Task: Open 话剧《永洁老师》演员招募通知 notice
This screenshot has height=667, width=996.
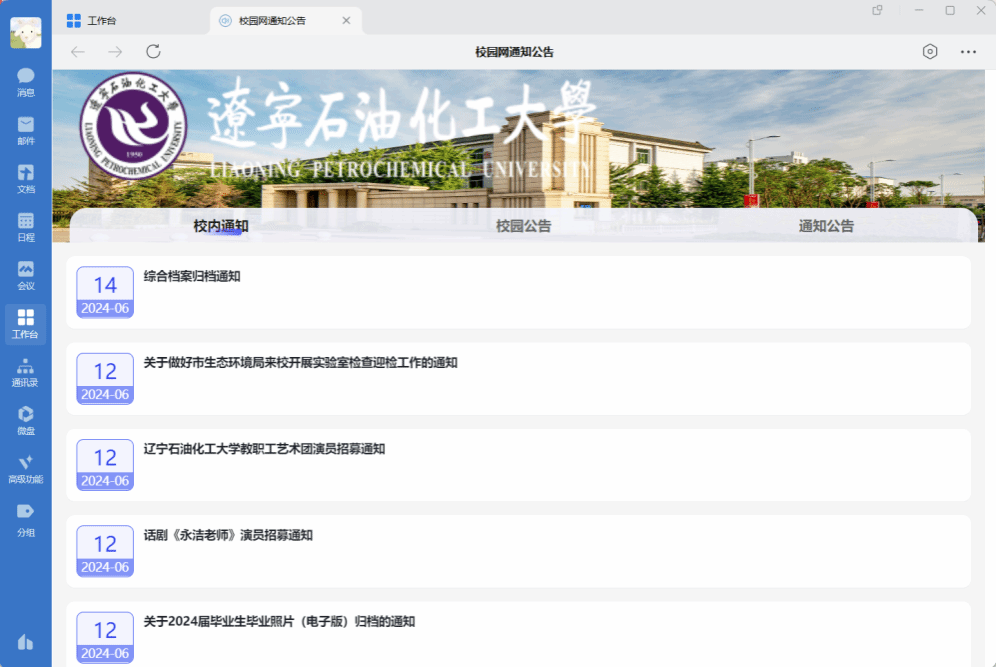Action: coord(228,535)
